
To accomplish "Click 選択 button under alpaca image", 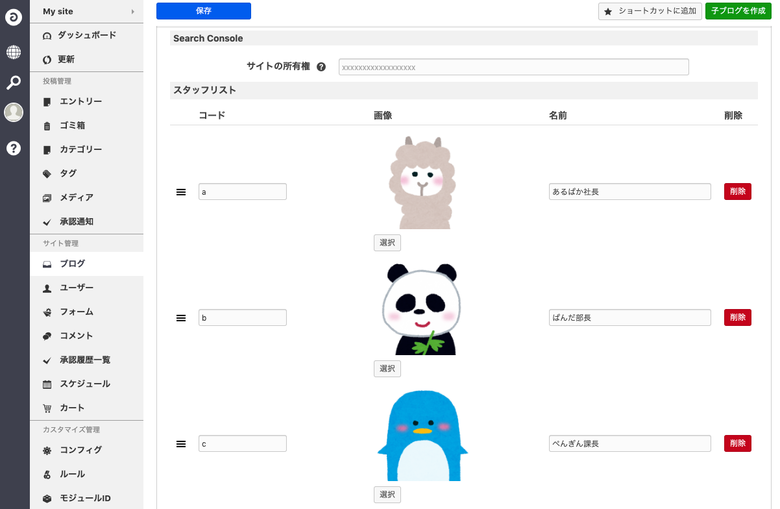I will (x=387, y=242).
